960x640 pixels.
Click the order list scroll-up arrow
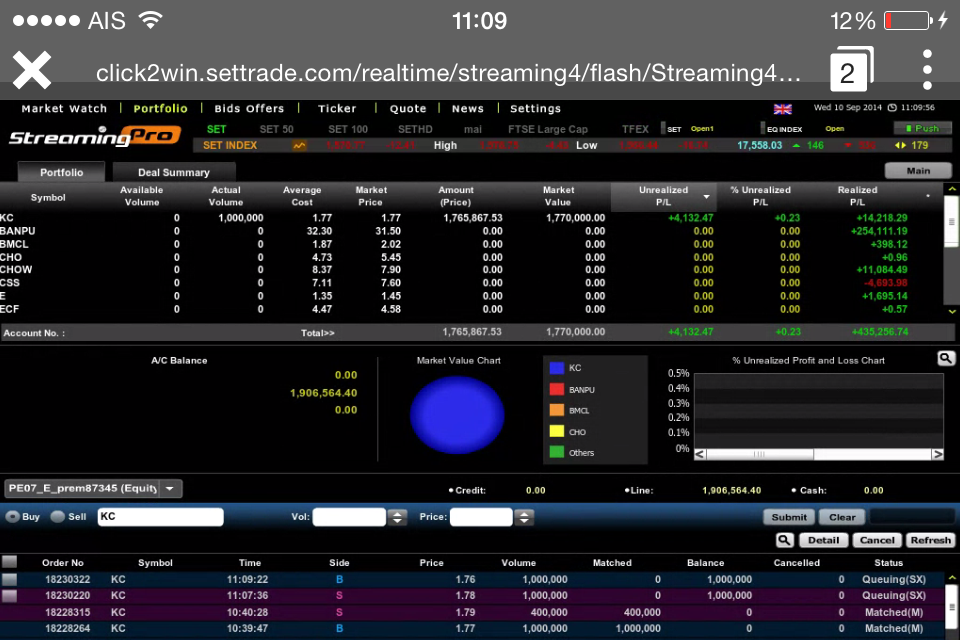952,578
